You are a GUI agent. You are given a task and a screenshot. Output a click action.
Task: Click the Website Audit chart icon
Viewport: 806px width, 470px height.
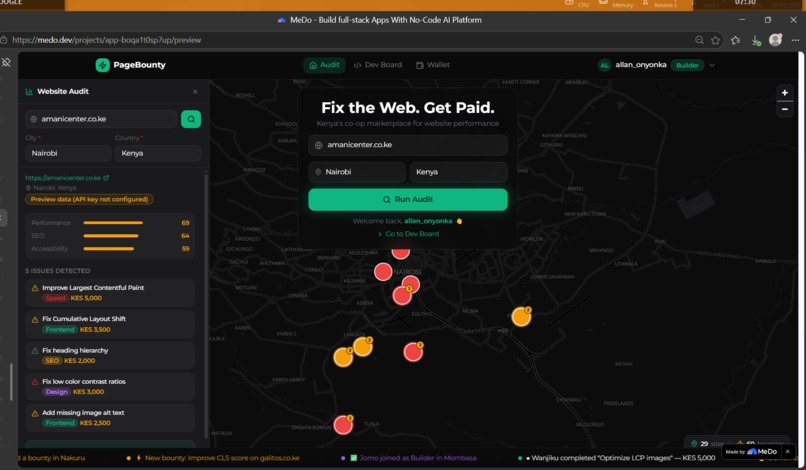click(x=29, y=92)
